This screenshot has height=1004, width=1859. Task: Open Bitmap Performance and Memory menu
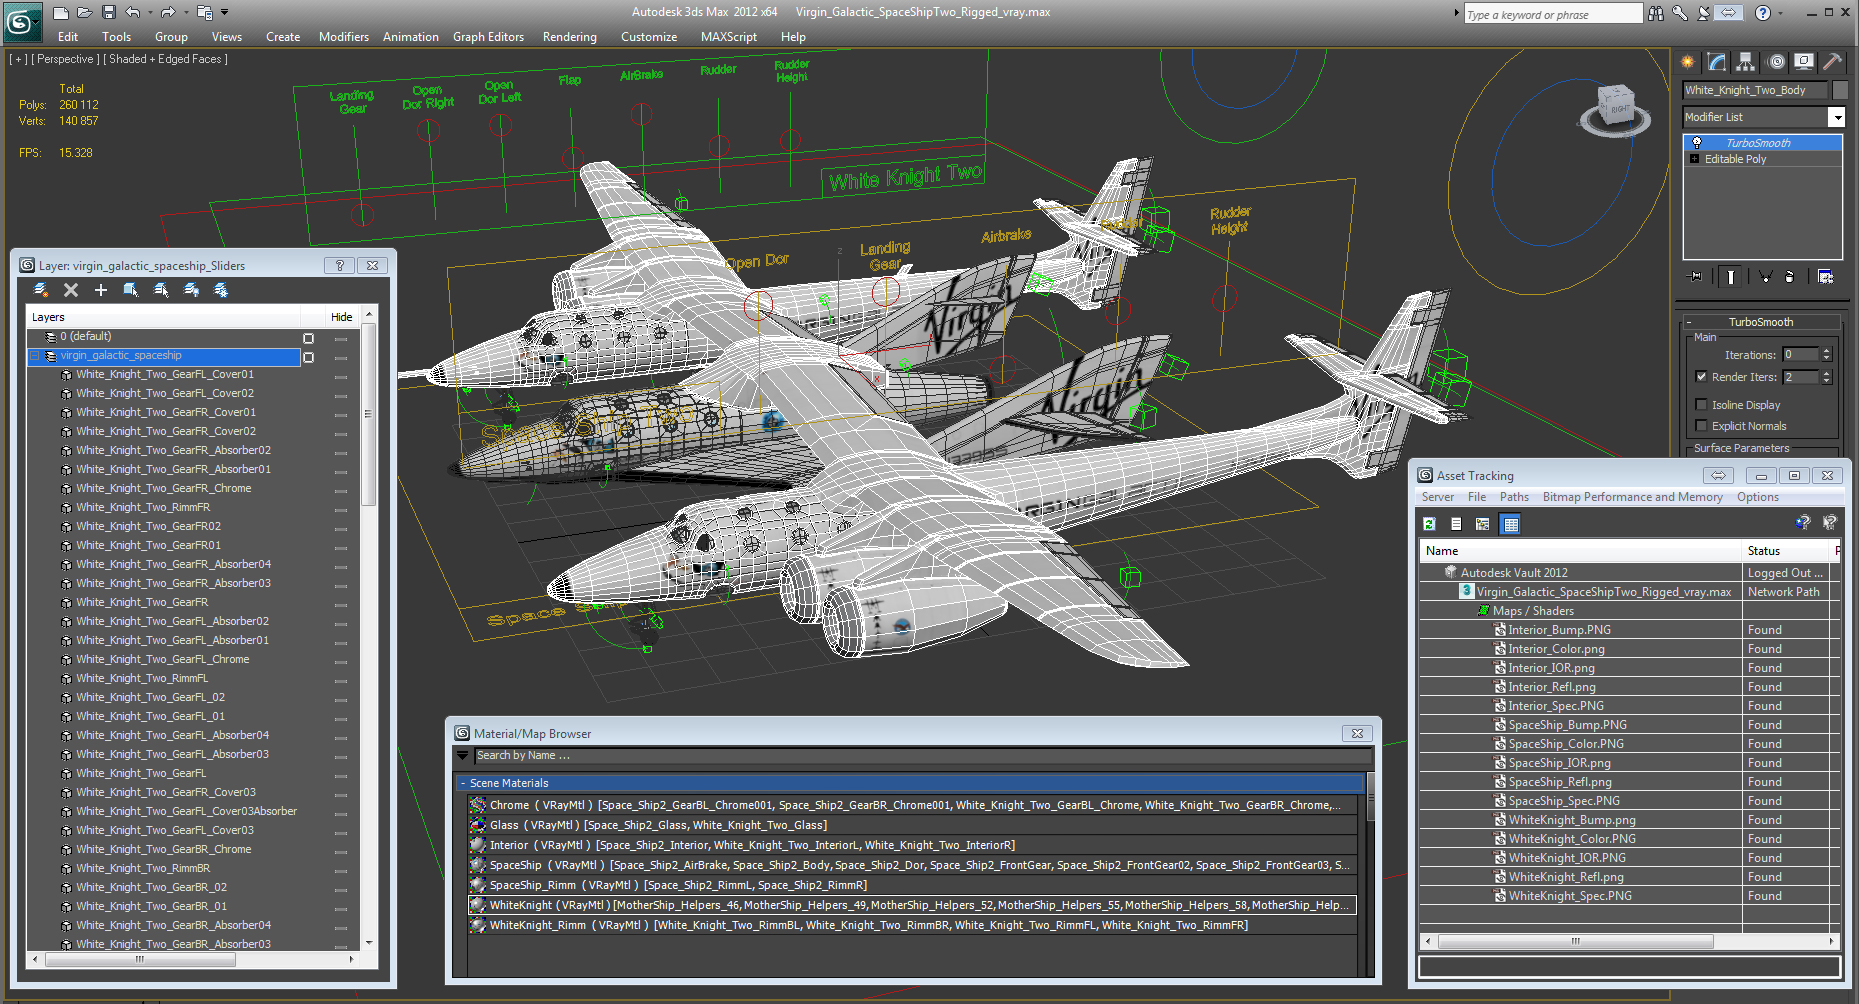(x=1632, y=497)
